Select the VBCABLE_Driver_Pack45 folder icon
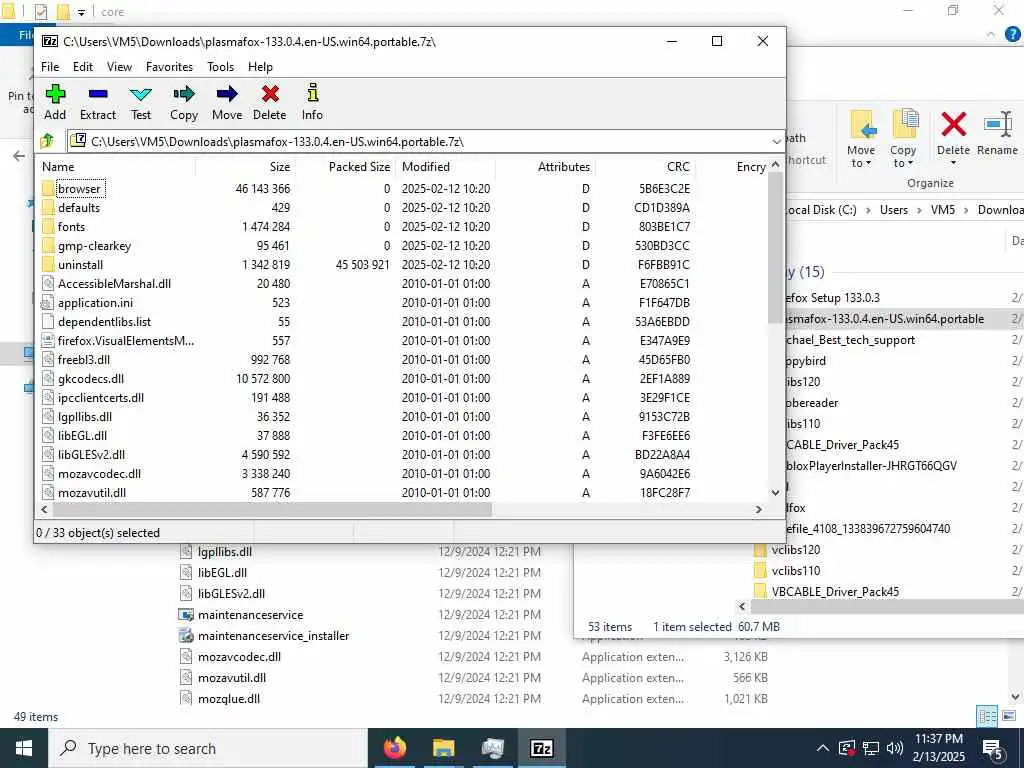The height and width of the screenshot is (768, 1024). click(x=760, y=591)
